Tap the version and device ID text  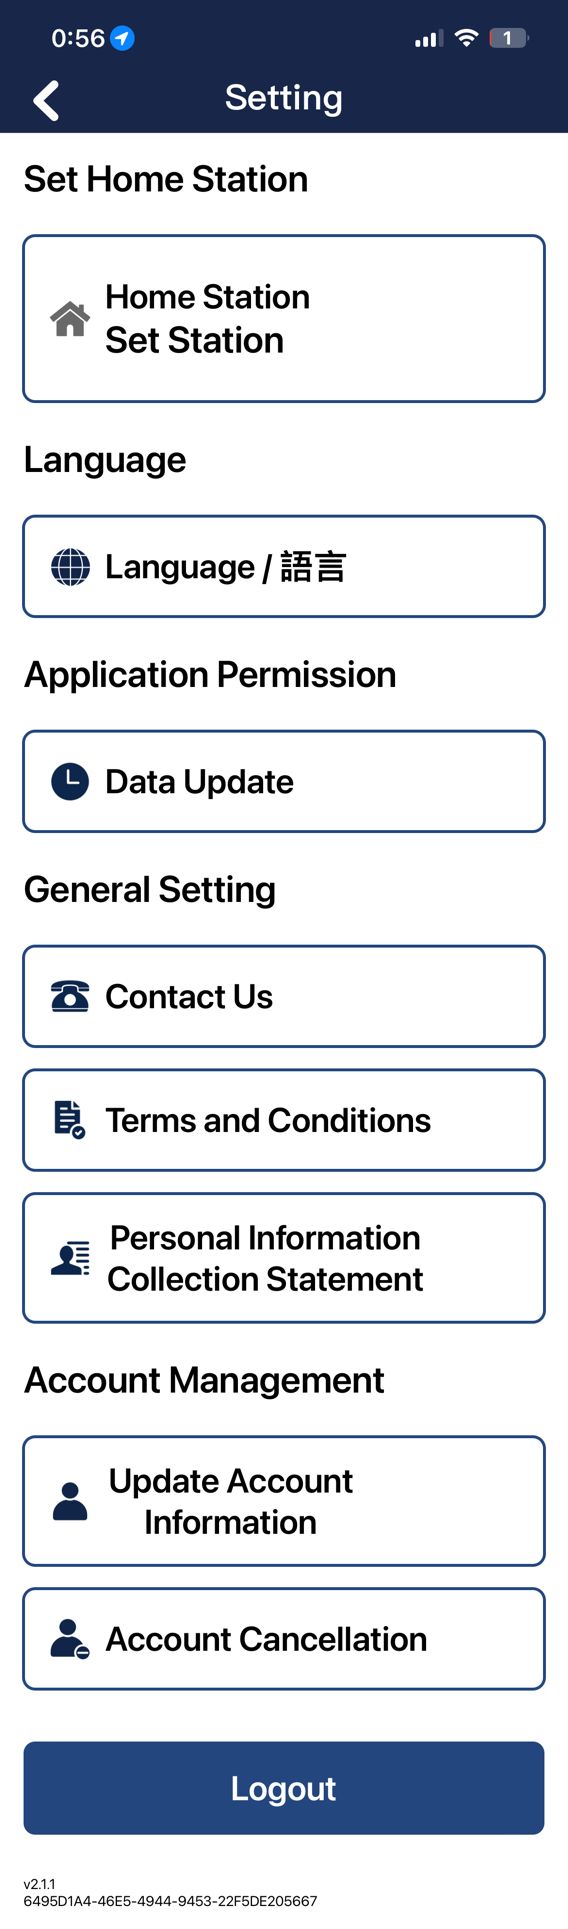pos(170,1892)
